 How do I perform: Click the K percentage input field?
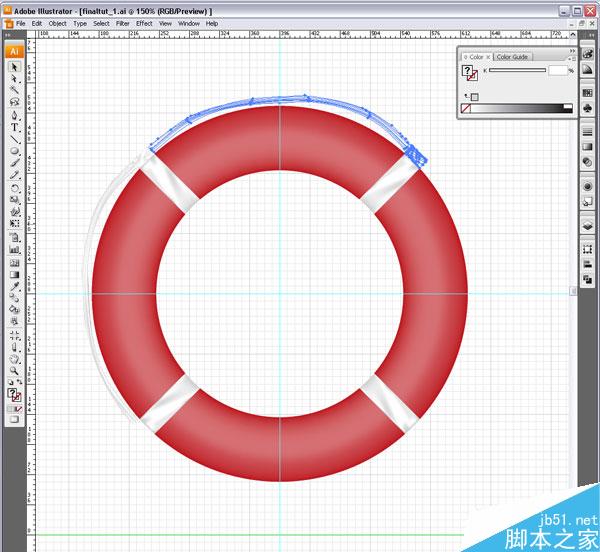[x=558, y=70]
